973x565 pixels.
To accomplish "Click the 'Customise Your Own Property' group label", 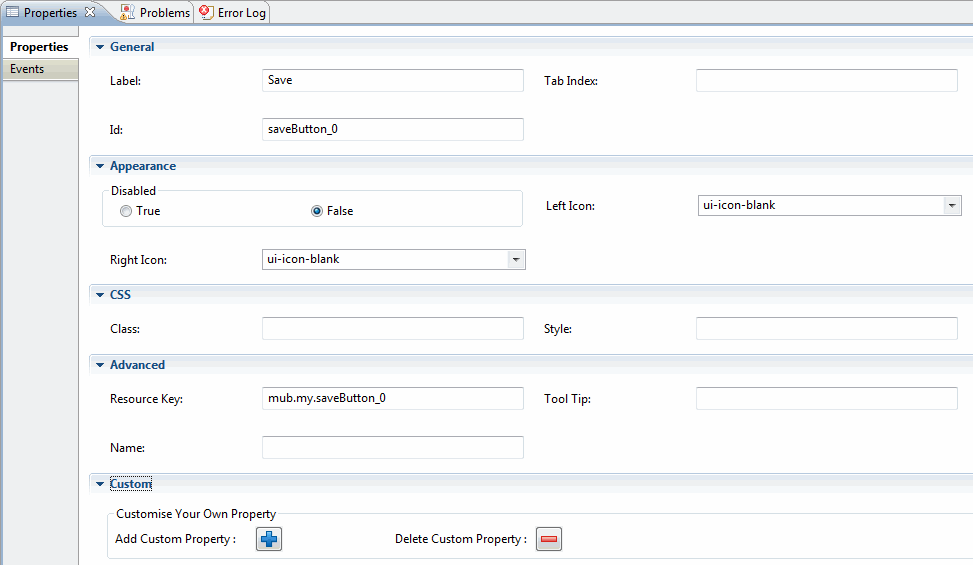I will tap(196, 514).
